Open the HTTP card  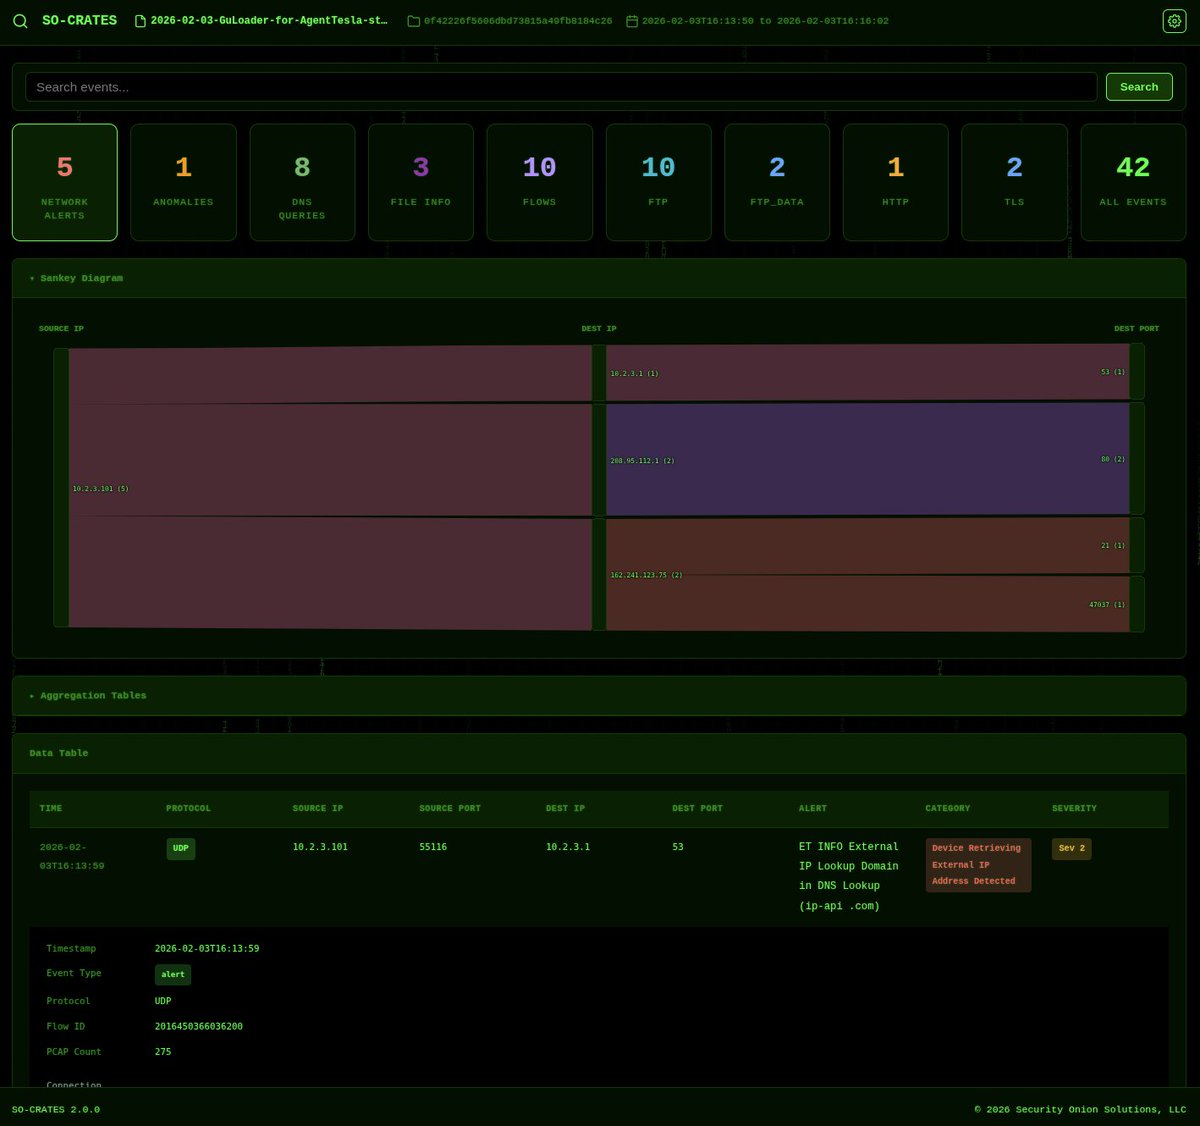[896, 182]
